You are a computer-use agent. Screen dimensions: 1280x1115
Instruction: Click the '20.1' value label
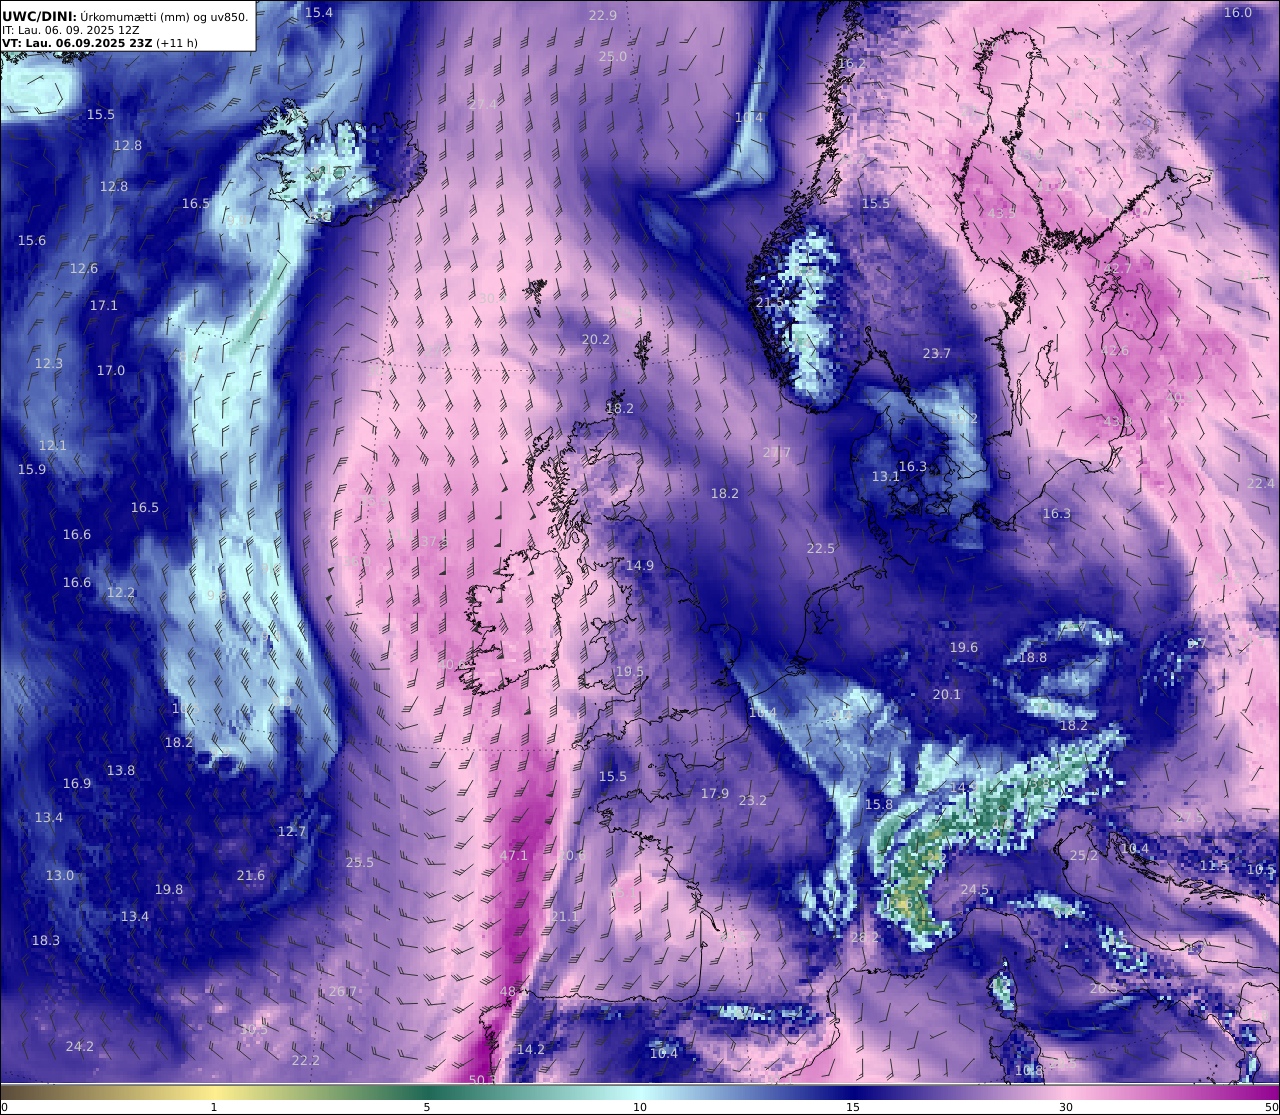(947, 694)
